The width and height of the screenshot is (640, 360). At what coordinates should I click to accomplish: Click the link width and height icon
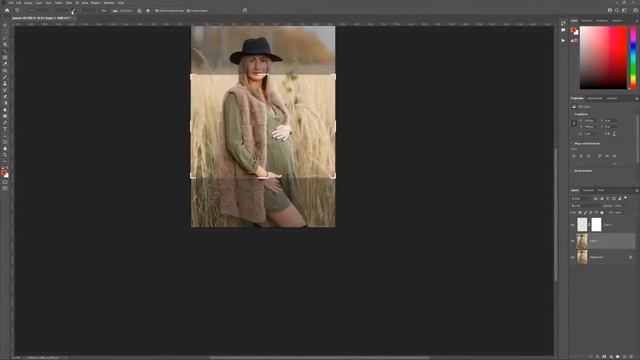574,123
